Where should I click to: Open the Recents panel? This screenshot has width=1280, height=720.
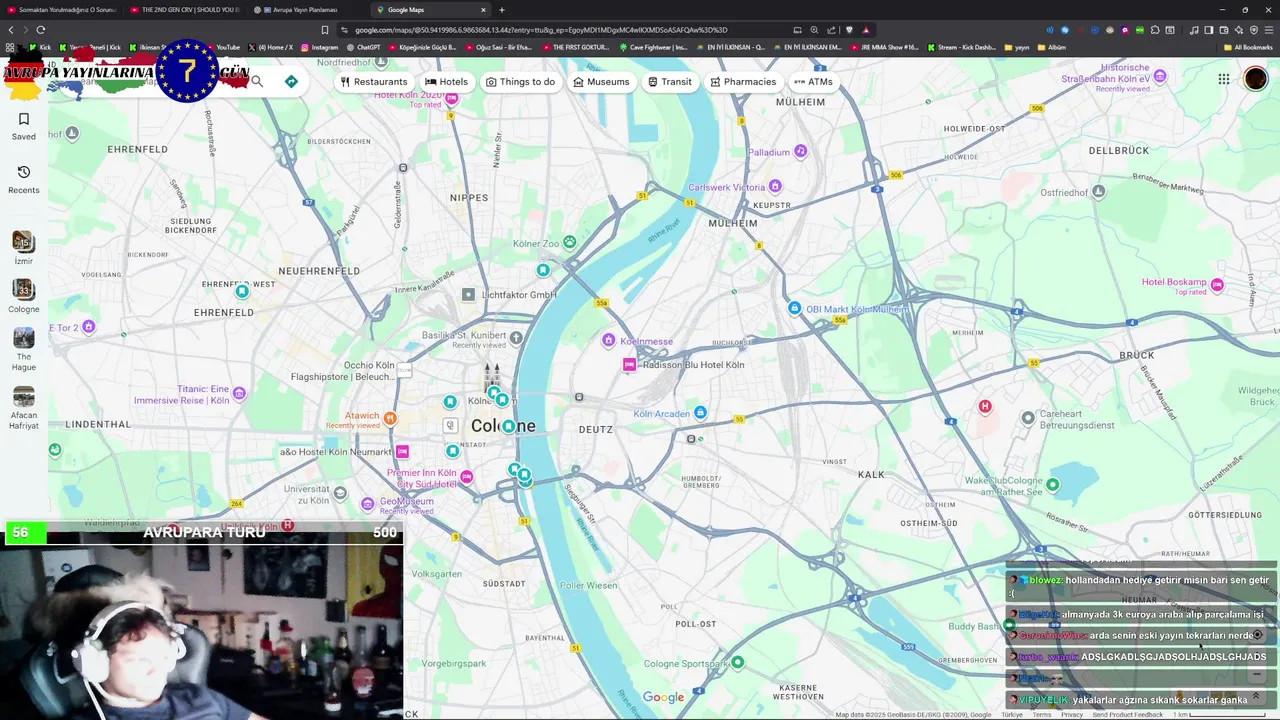tap(24, 180)
